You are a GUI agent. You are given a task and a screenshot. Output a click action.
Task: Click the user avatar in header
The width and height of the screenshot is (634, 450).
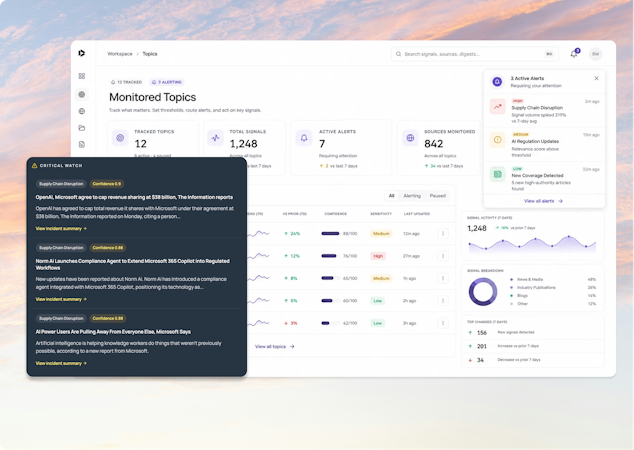tap(595, 54)
